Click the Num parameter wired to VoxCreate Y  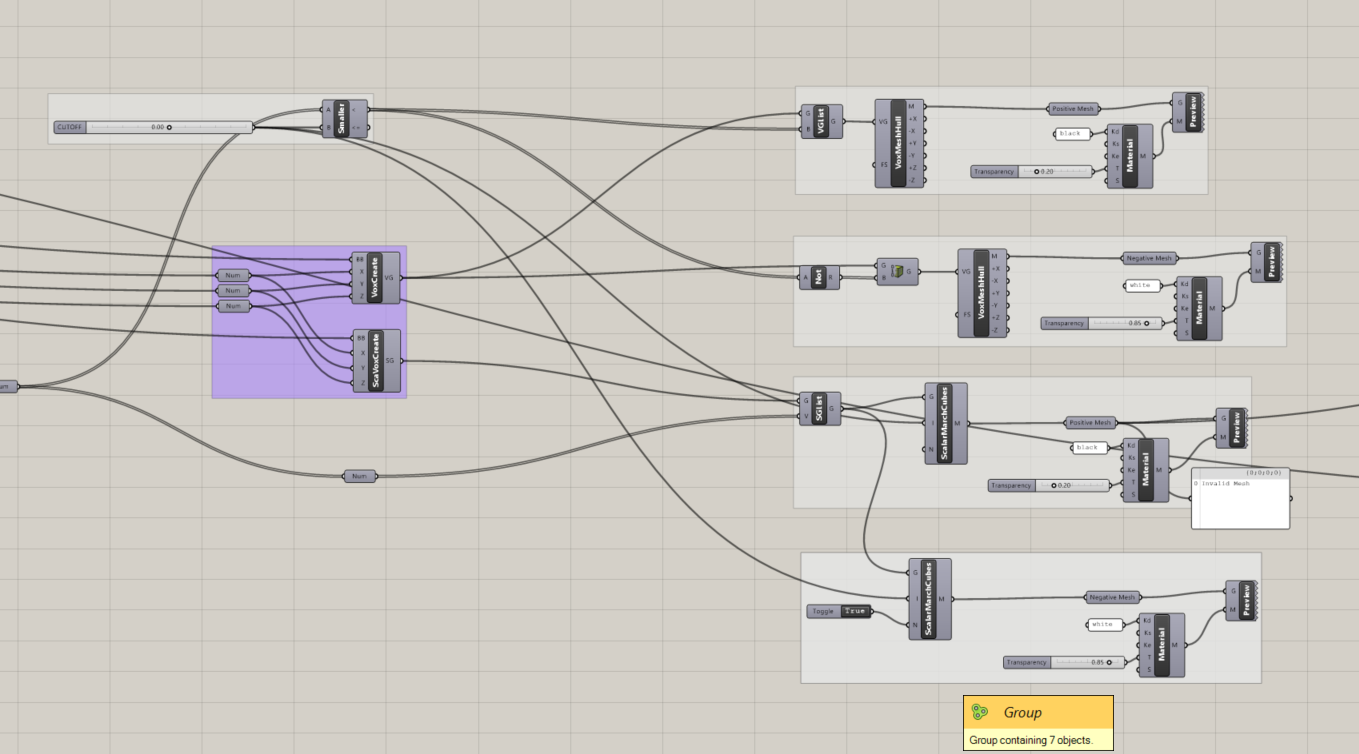[x=233, y=291]
